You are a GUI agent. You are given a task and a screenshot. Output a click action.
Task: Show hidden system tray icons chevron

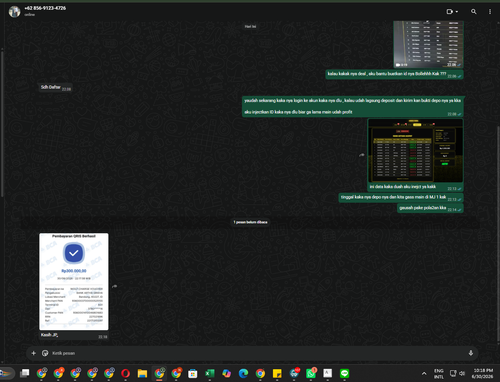(x=424, y=373)
